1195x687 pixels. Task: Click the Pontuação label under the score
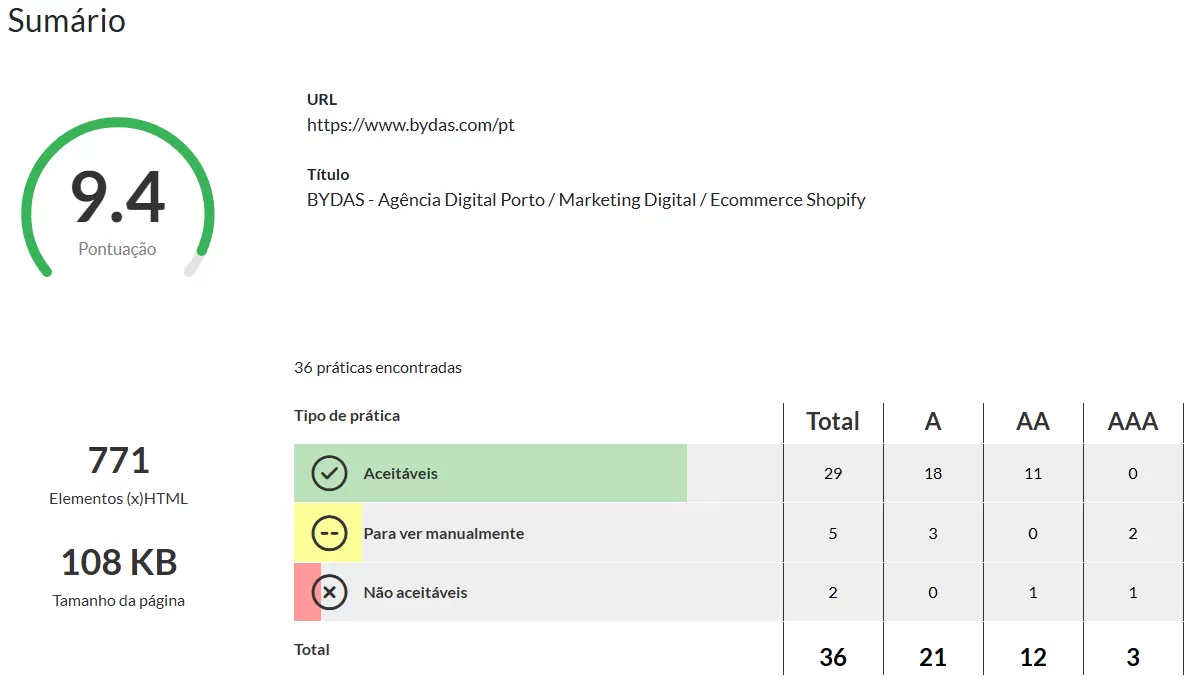click(117, 249)
